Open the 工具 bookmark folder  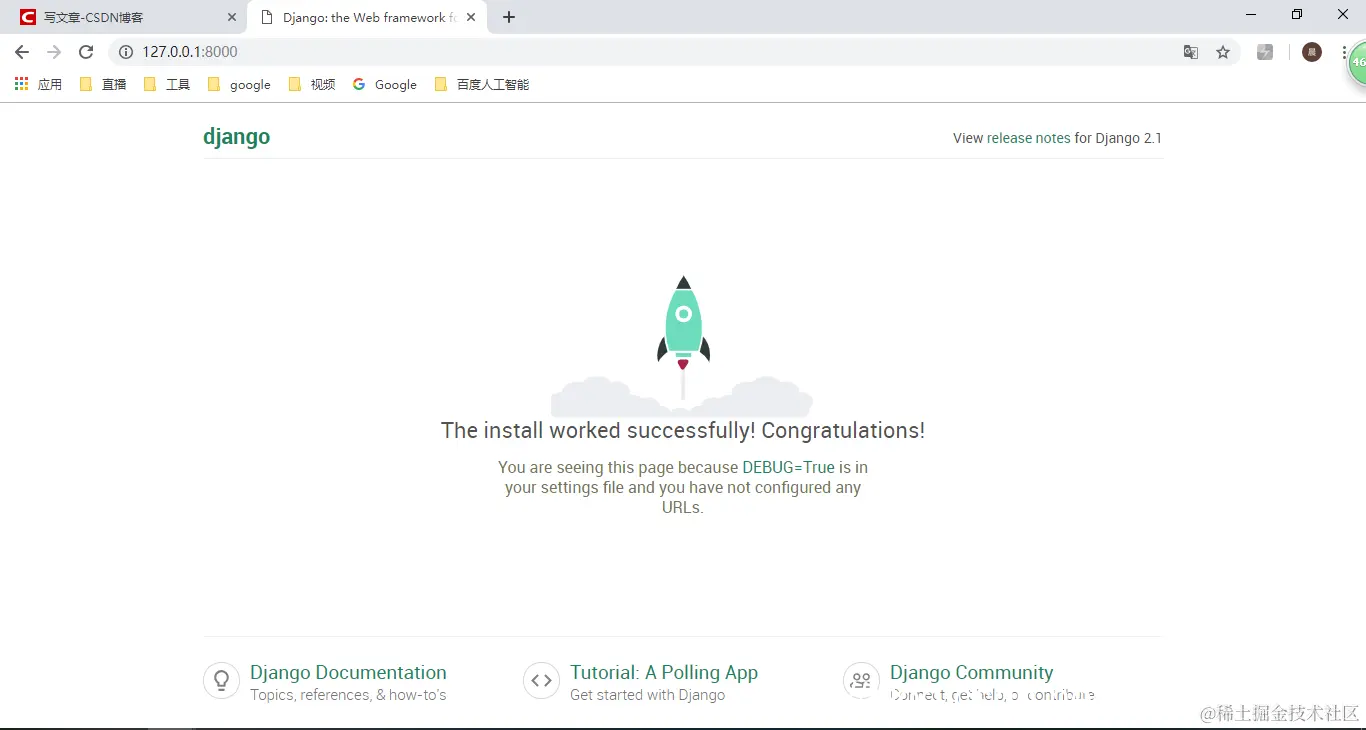click(167, 84)
